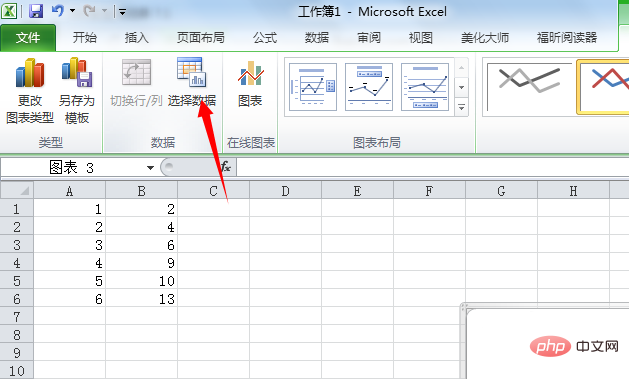
Task: Select column D header
Action: (286, 191)
